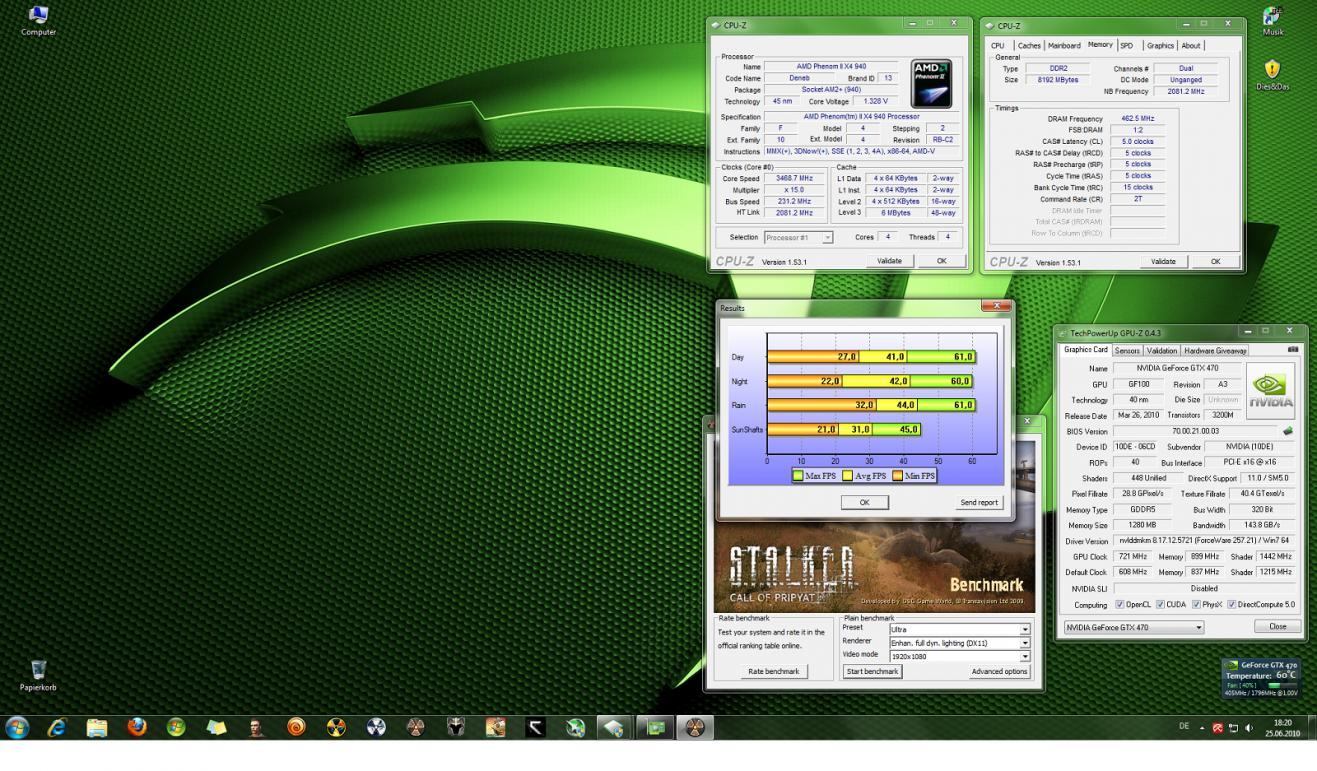1317x771 pixels.
Task: Click OK in the CPU-Z processor window
Action: (941, 260)
